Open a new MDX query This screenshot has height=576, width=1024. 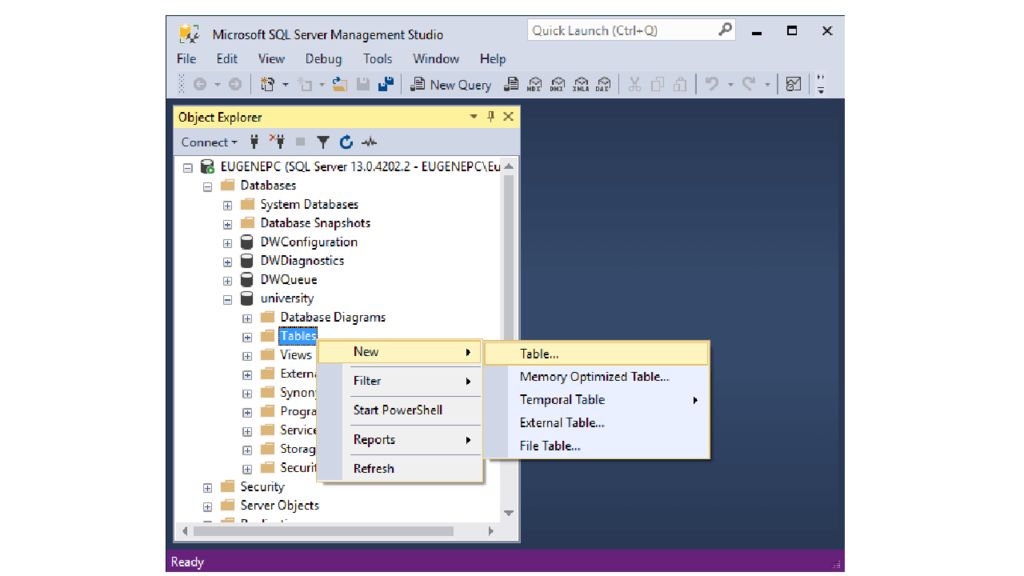pos(534,84)
